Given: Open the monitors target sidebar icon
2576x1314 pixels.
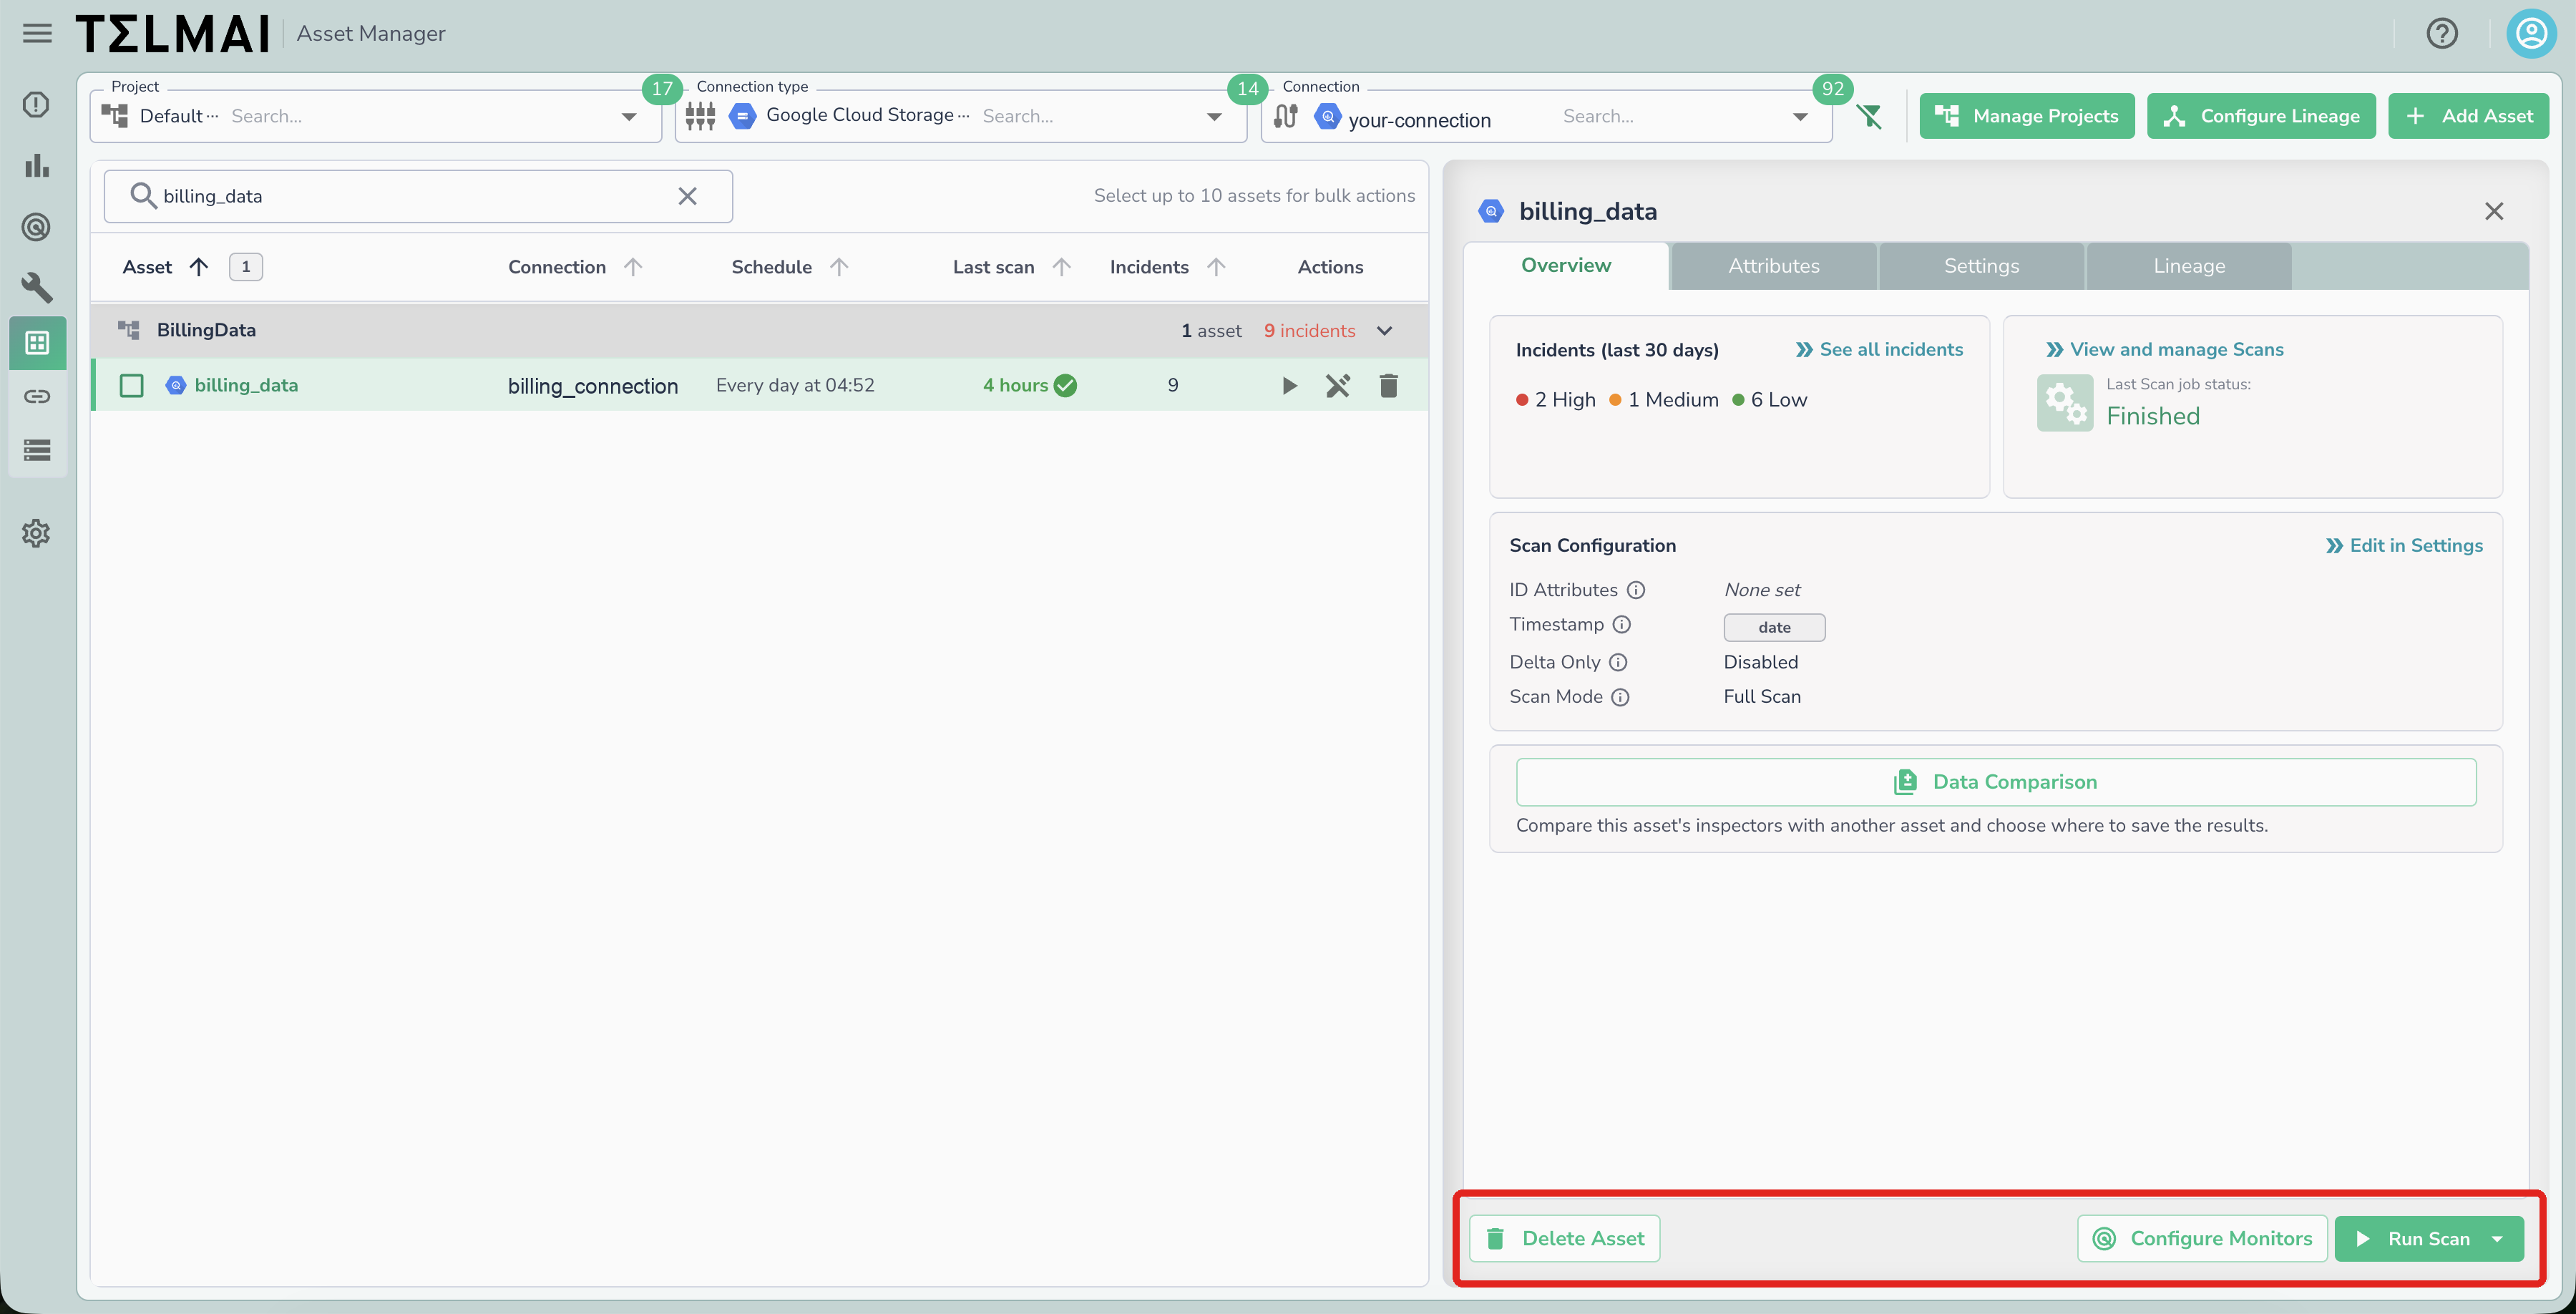Looking at the screenshot, I should click(37, 227).
